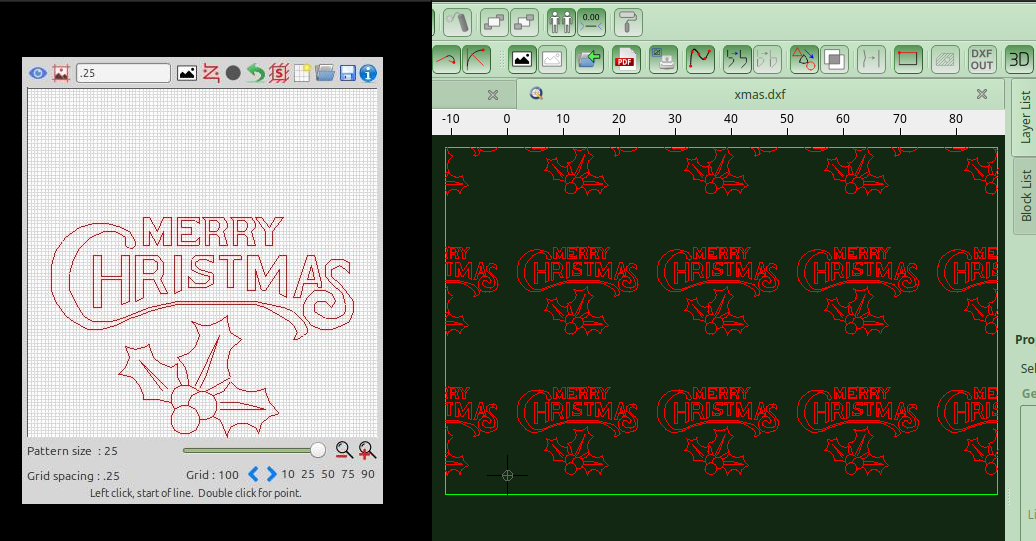Click the insert image icon in main toolbar
The width and height of the screenshot is (1036, 541).
point(522,59)
